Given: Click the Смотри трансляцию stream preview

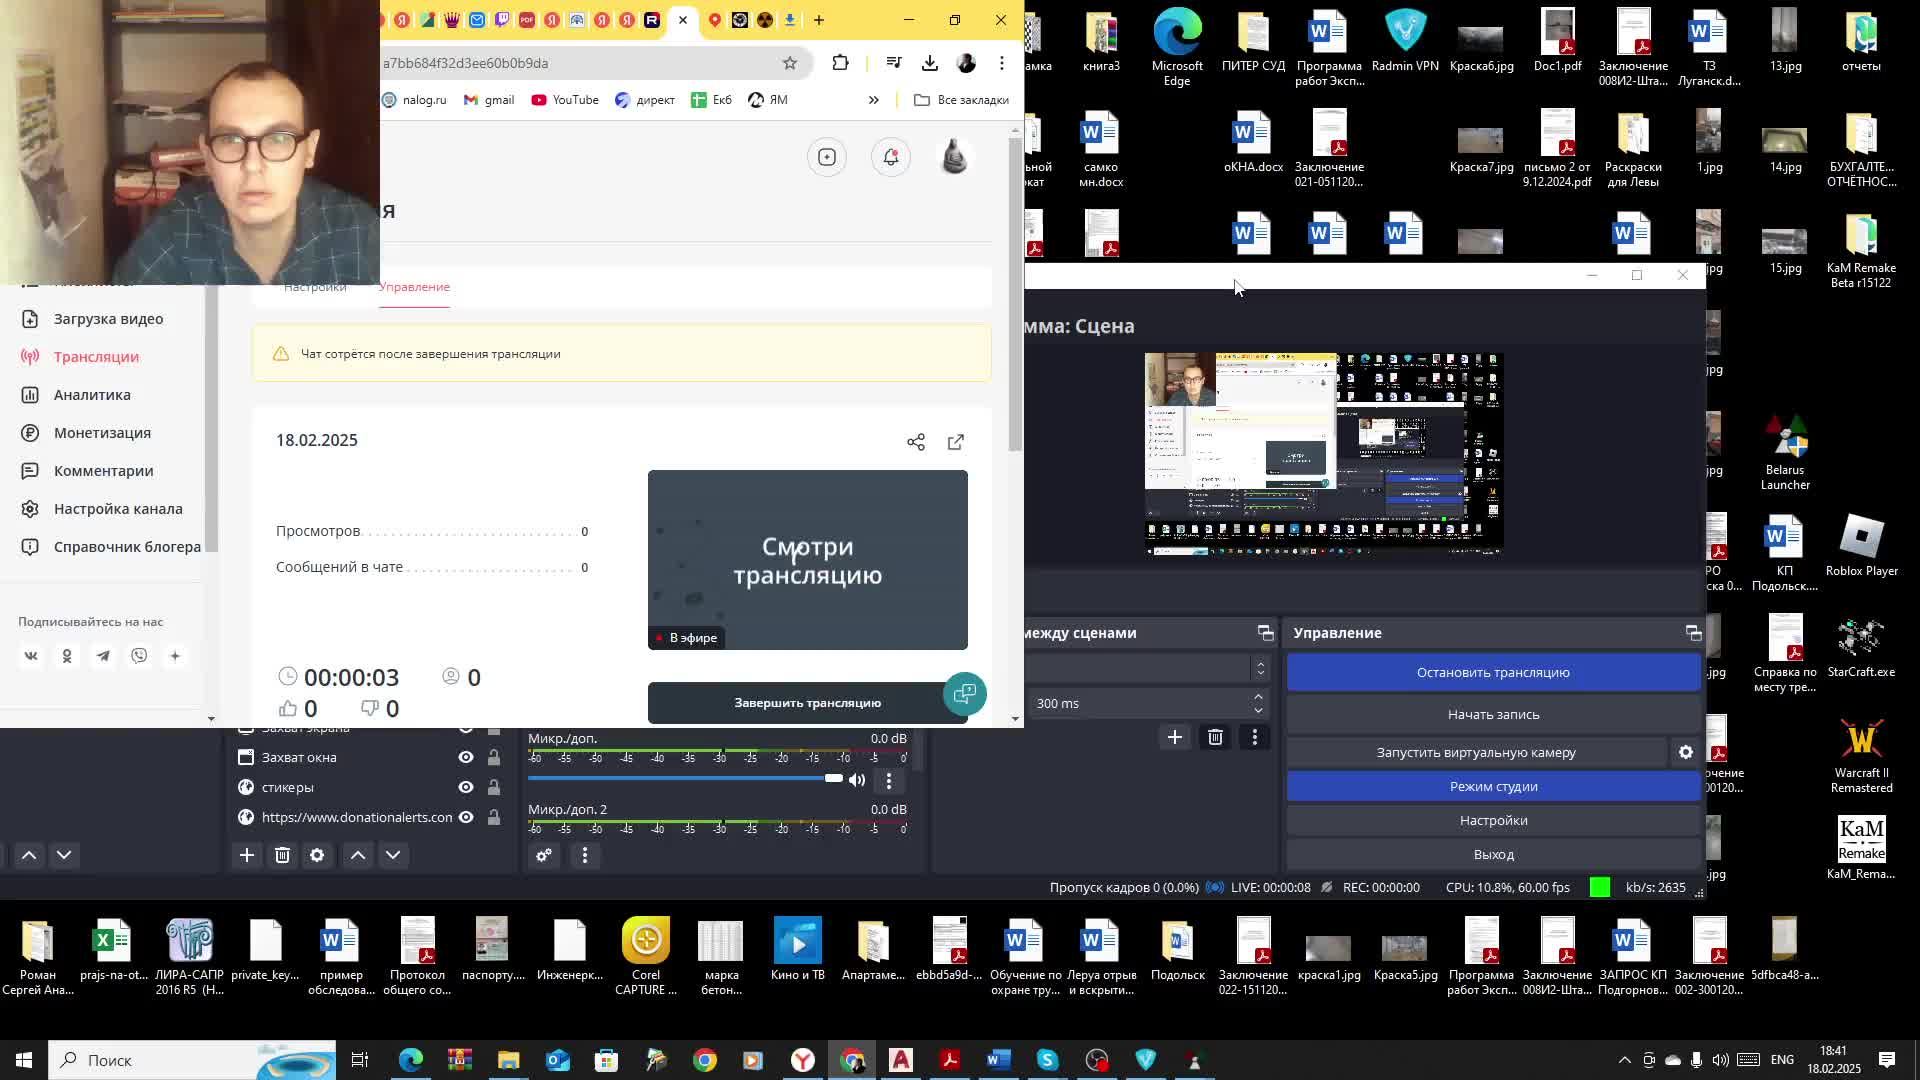Looking at the screenshot, I should (808, 560).
